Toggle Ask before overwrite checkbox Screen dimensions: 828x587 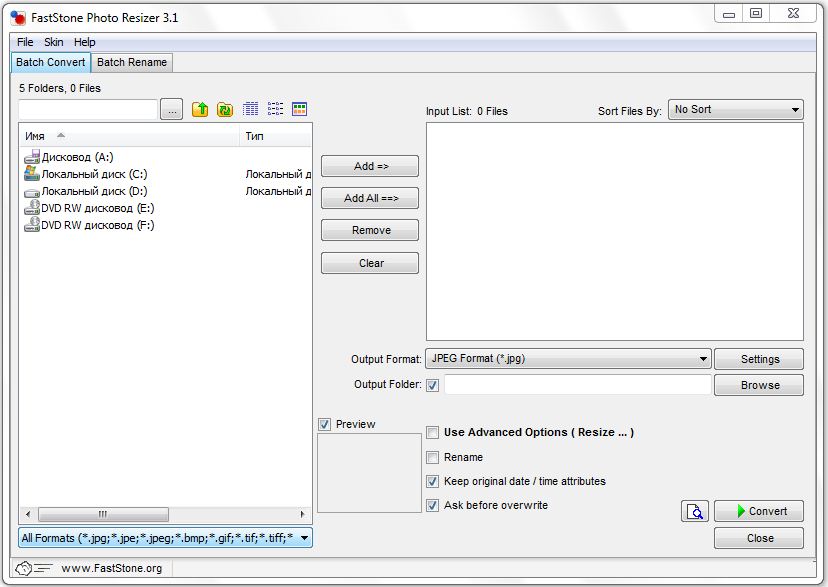432,506
